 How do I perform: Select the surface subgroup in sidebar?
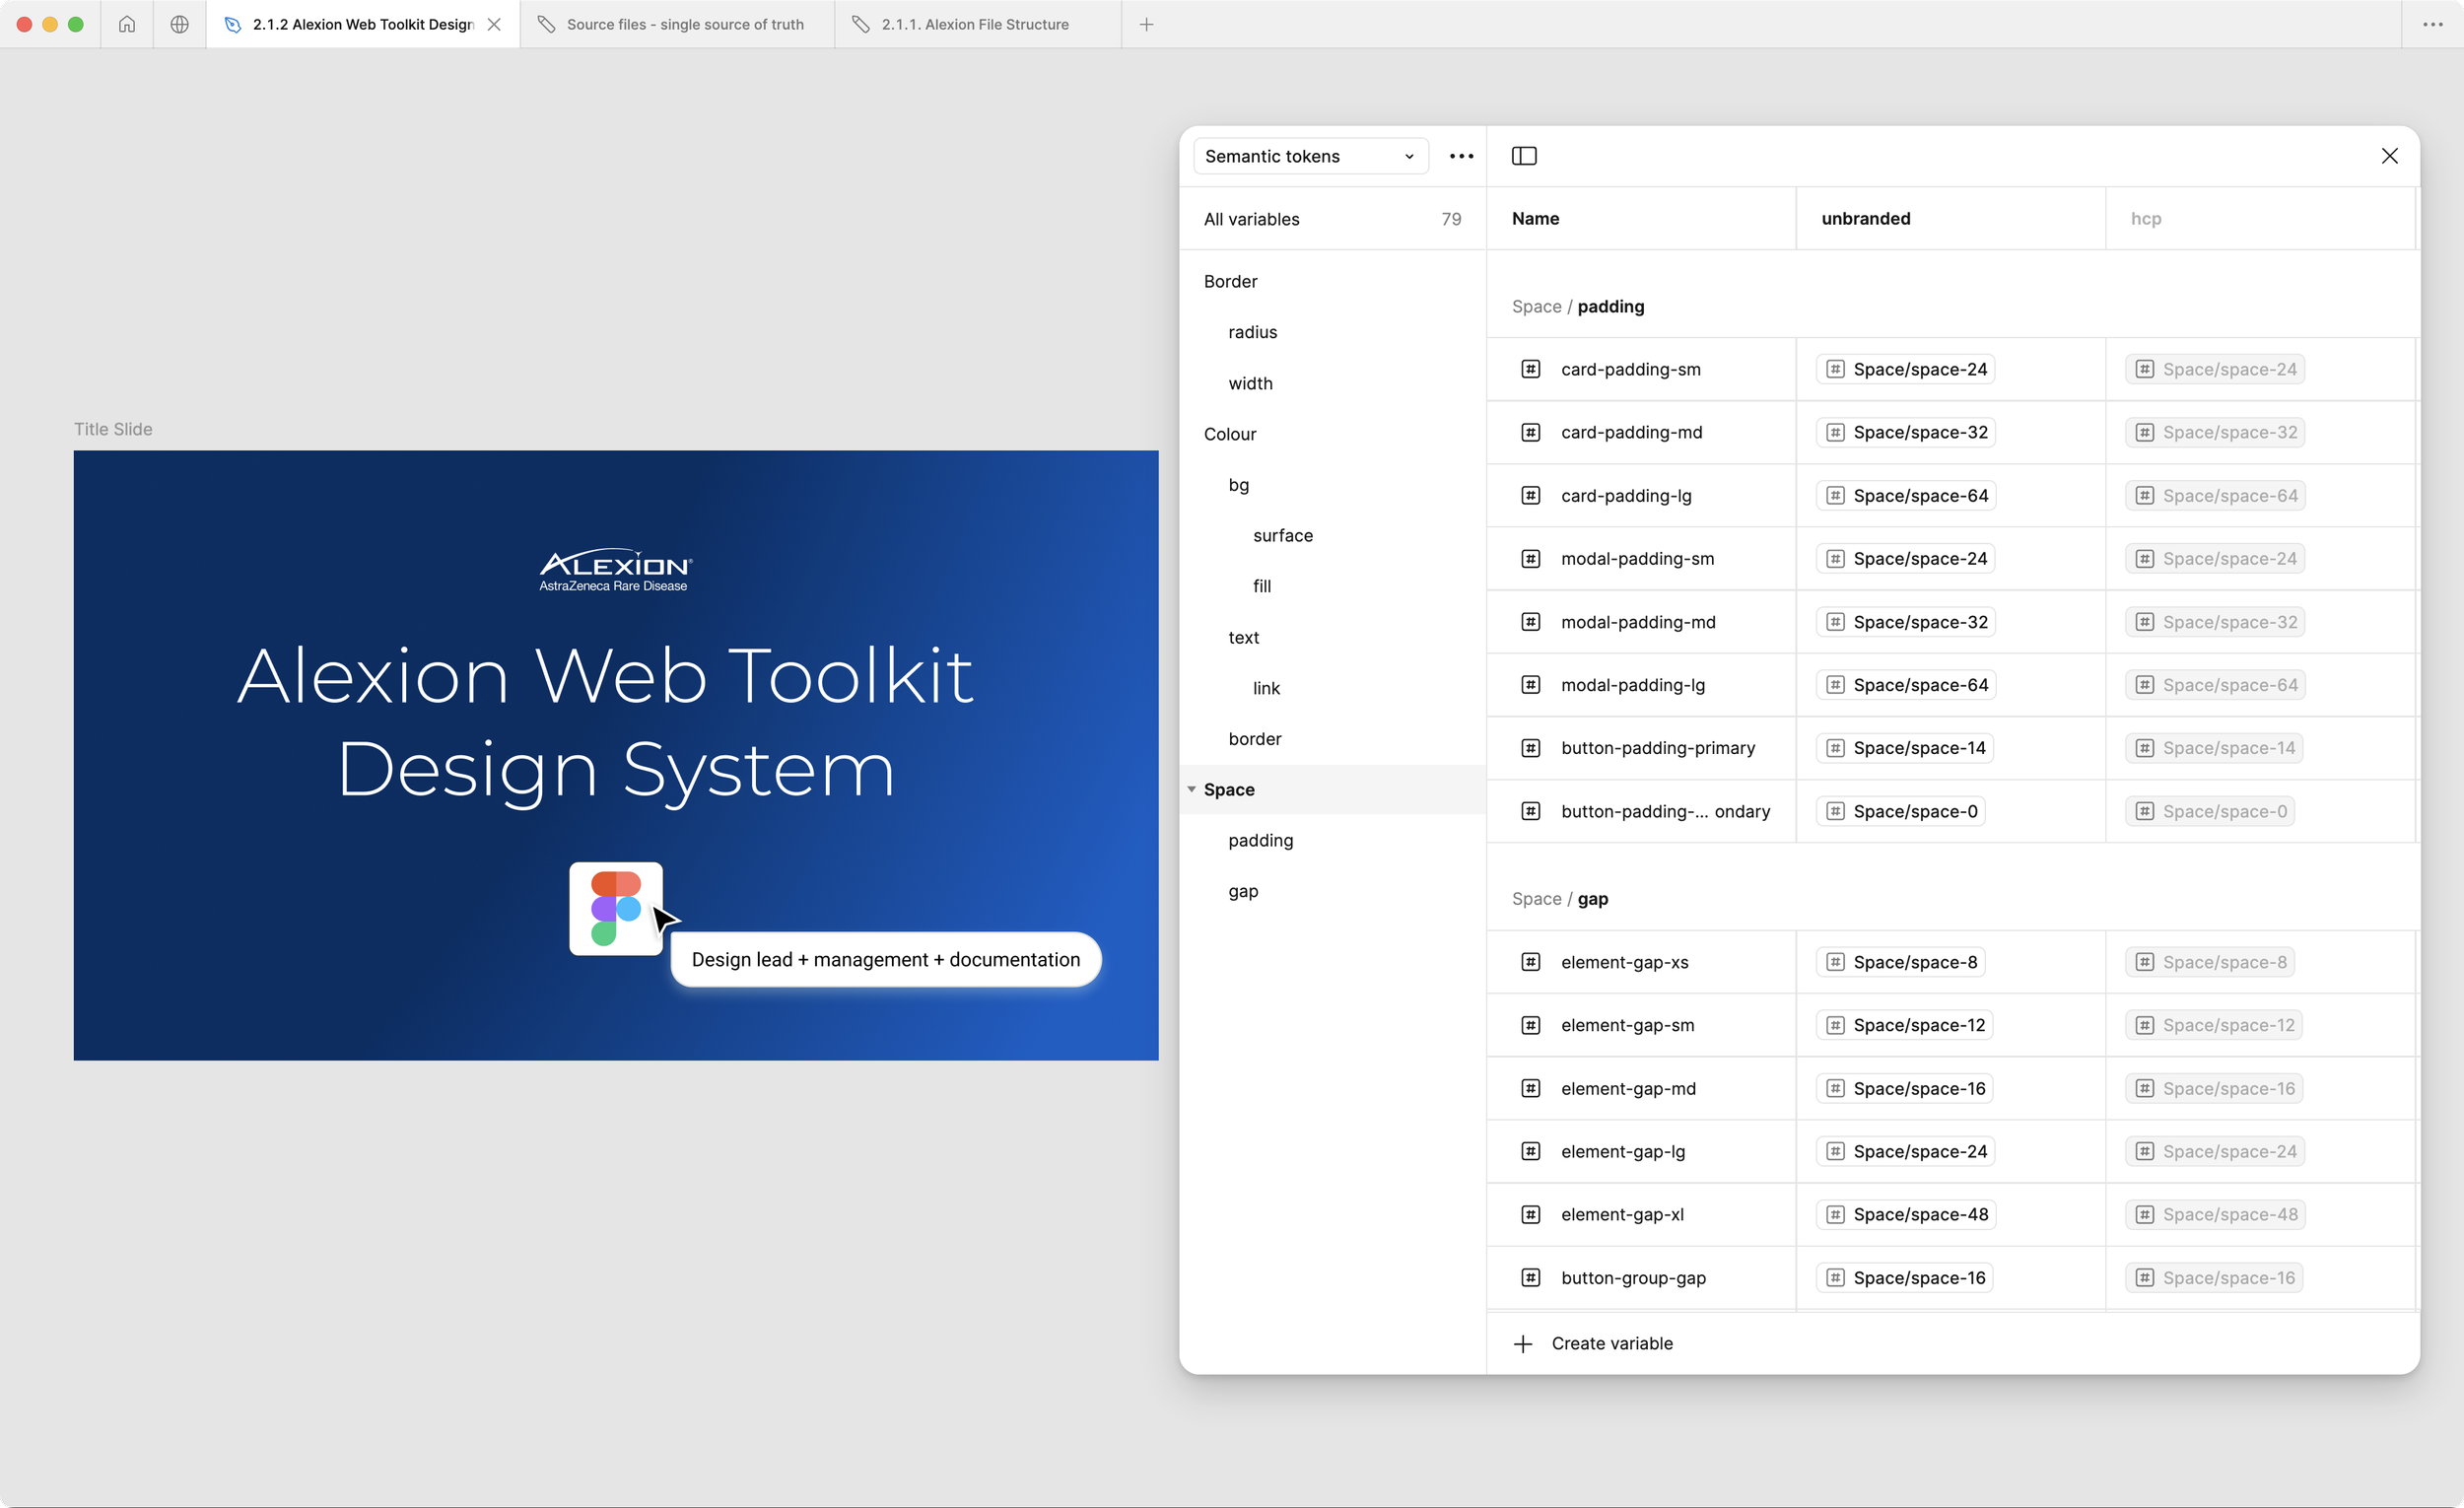click(x=1282, y=536)
